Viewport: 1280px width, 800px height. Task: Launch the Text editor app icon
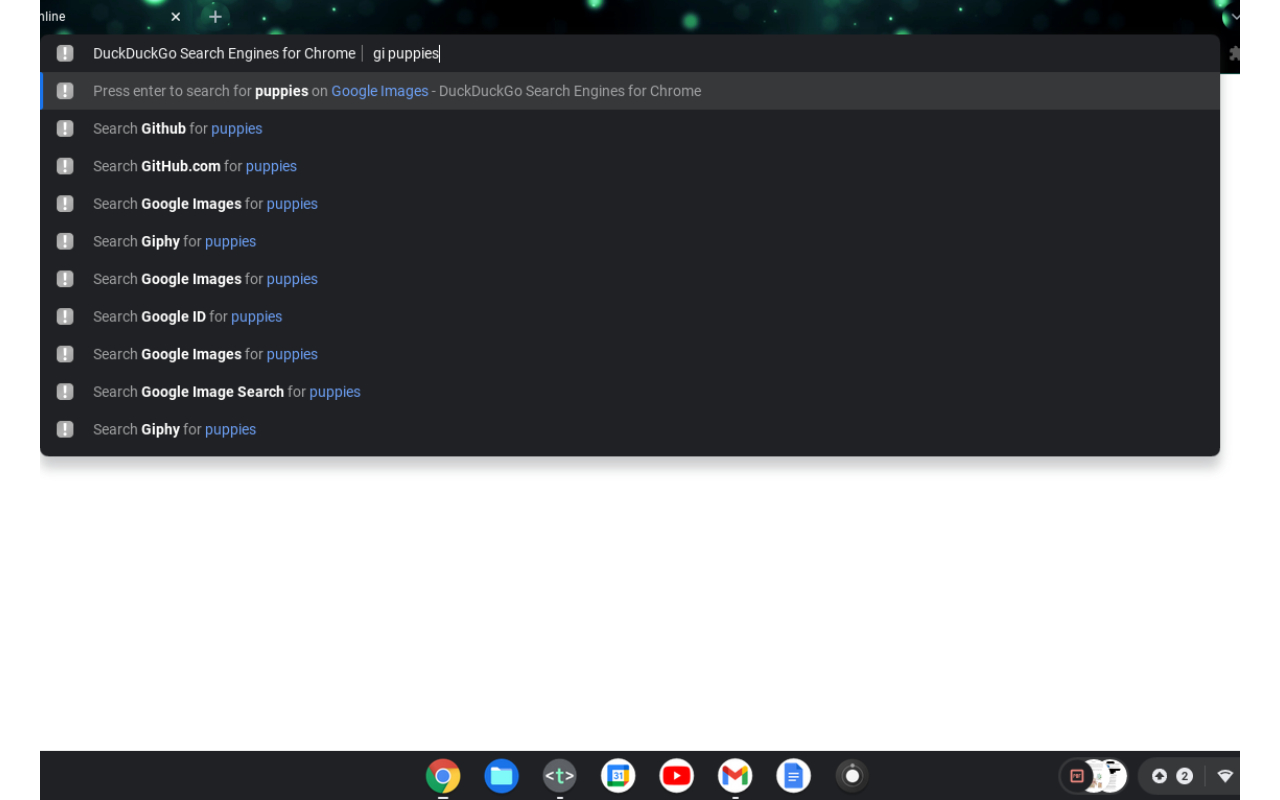[x=560, y=776]
